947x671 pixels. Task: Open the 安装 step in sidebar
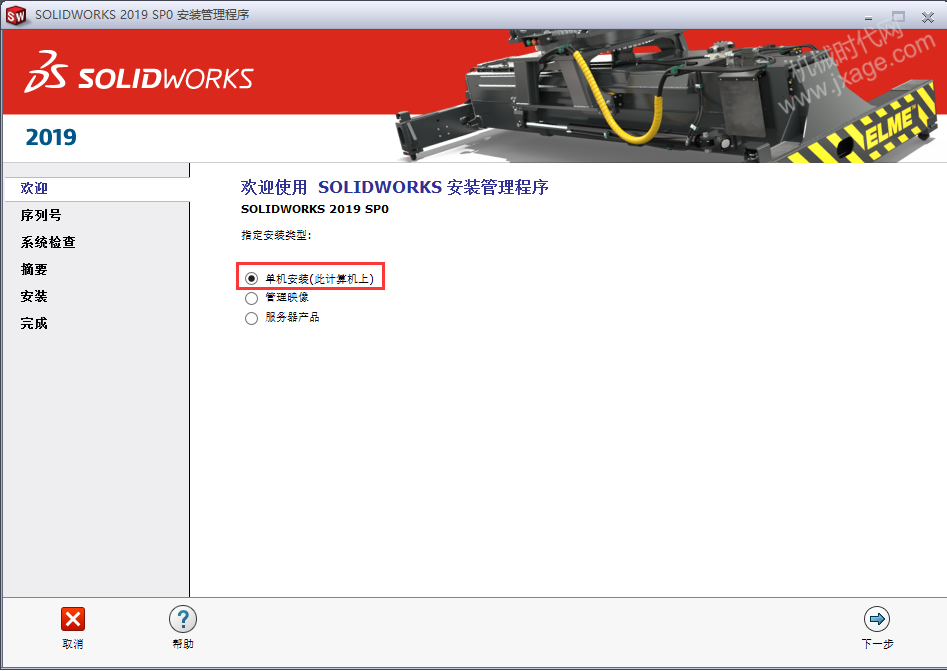point(34,297)
